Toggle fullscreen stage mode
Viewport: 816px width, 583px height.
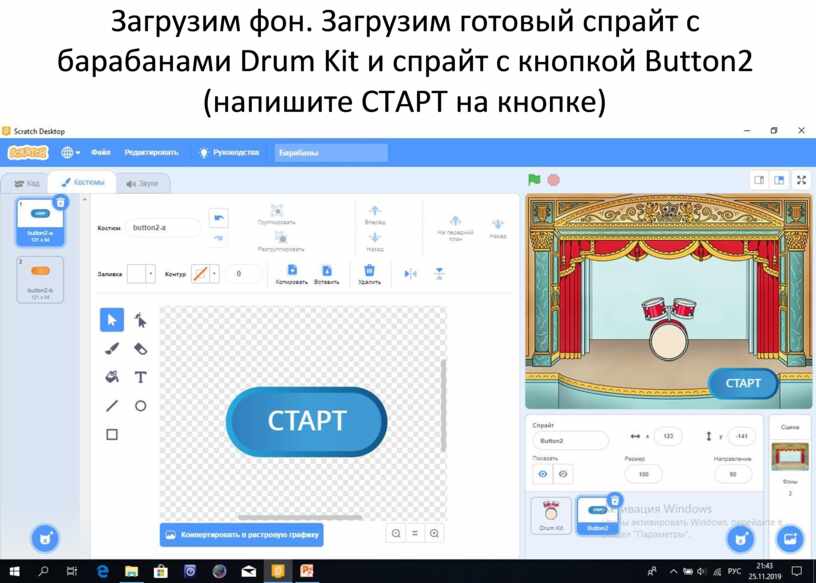coord(800,180)
